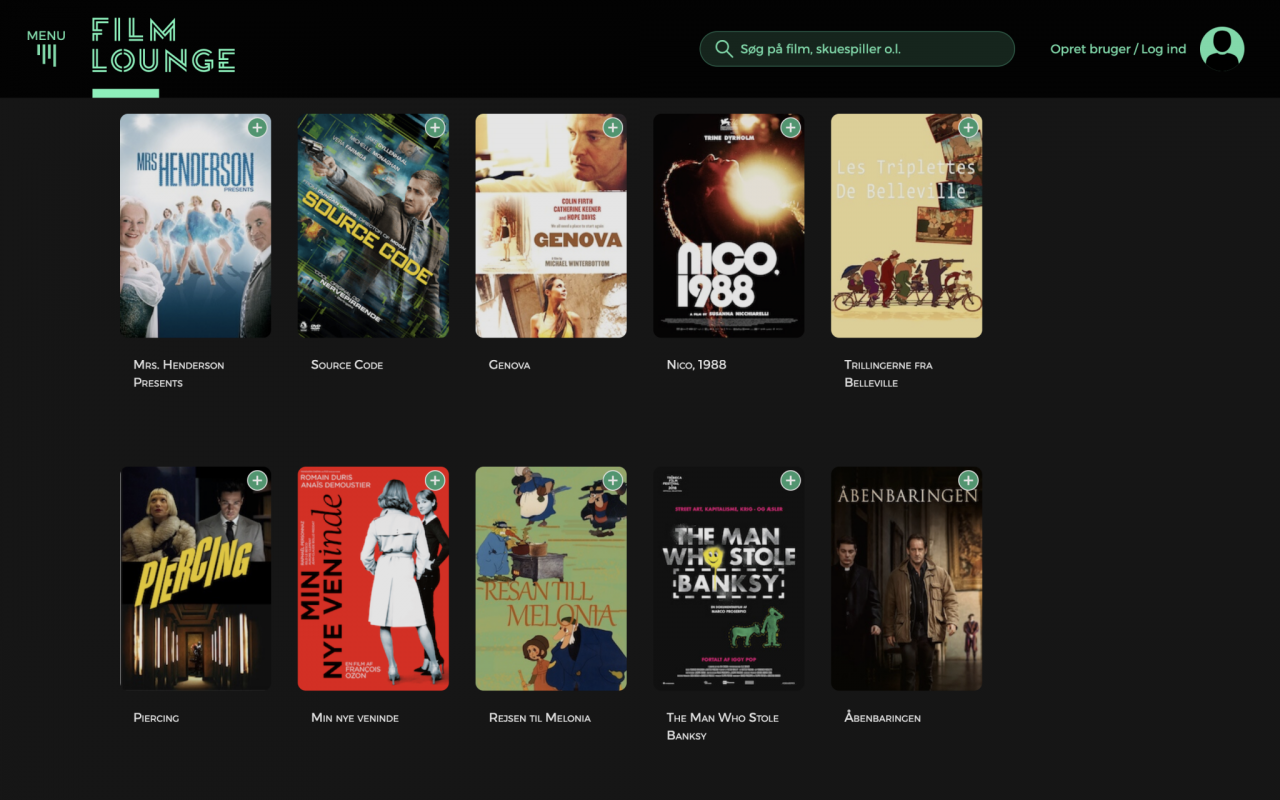
Task: Open the Piercing movie poster
Action: (196, 579)
